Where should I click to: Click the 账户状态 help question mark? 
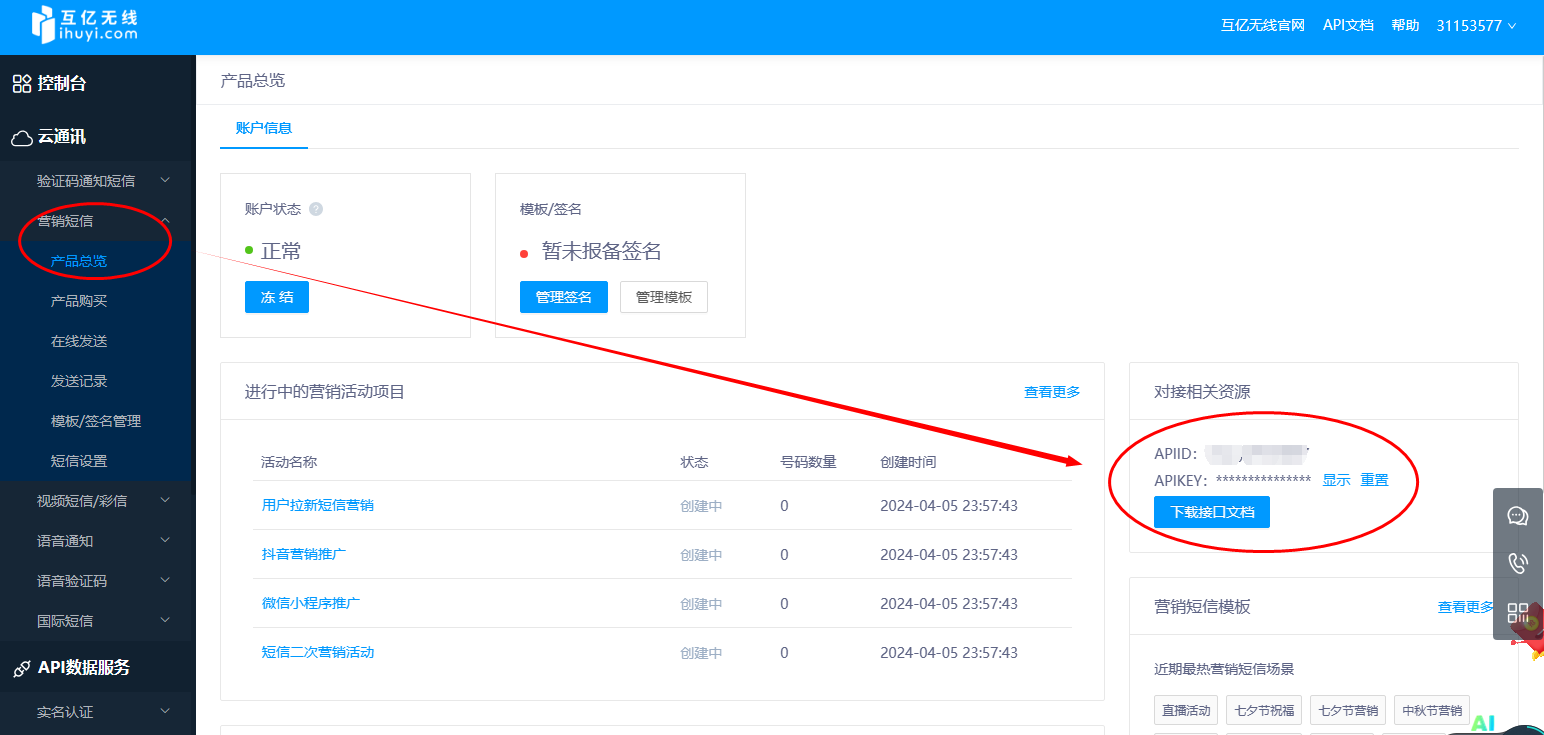(316, 209)
